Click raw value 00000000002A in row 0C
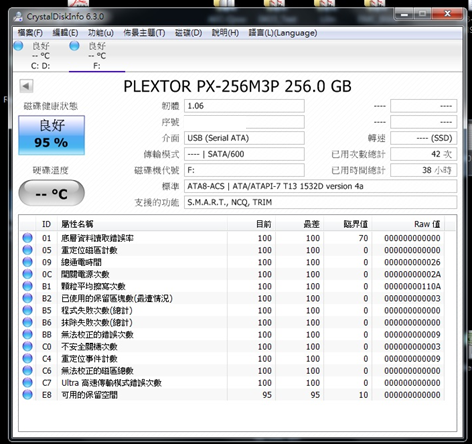The width and height of the screenshot is (472, 444). click(x=412, y=274)
